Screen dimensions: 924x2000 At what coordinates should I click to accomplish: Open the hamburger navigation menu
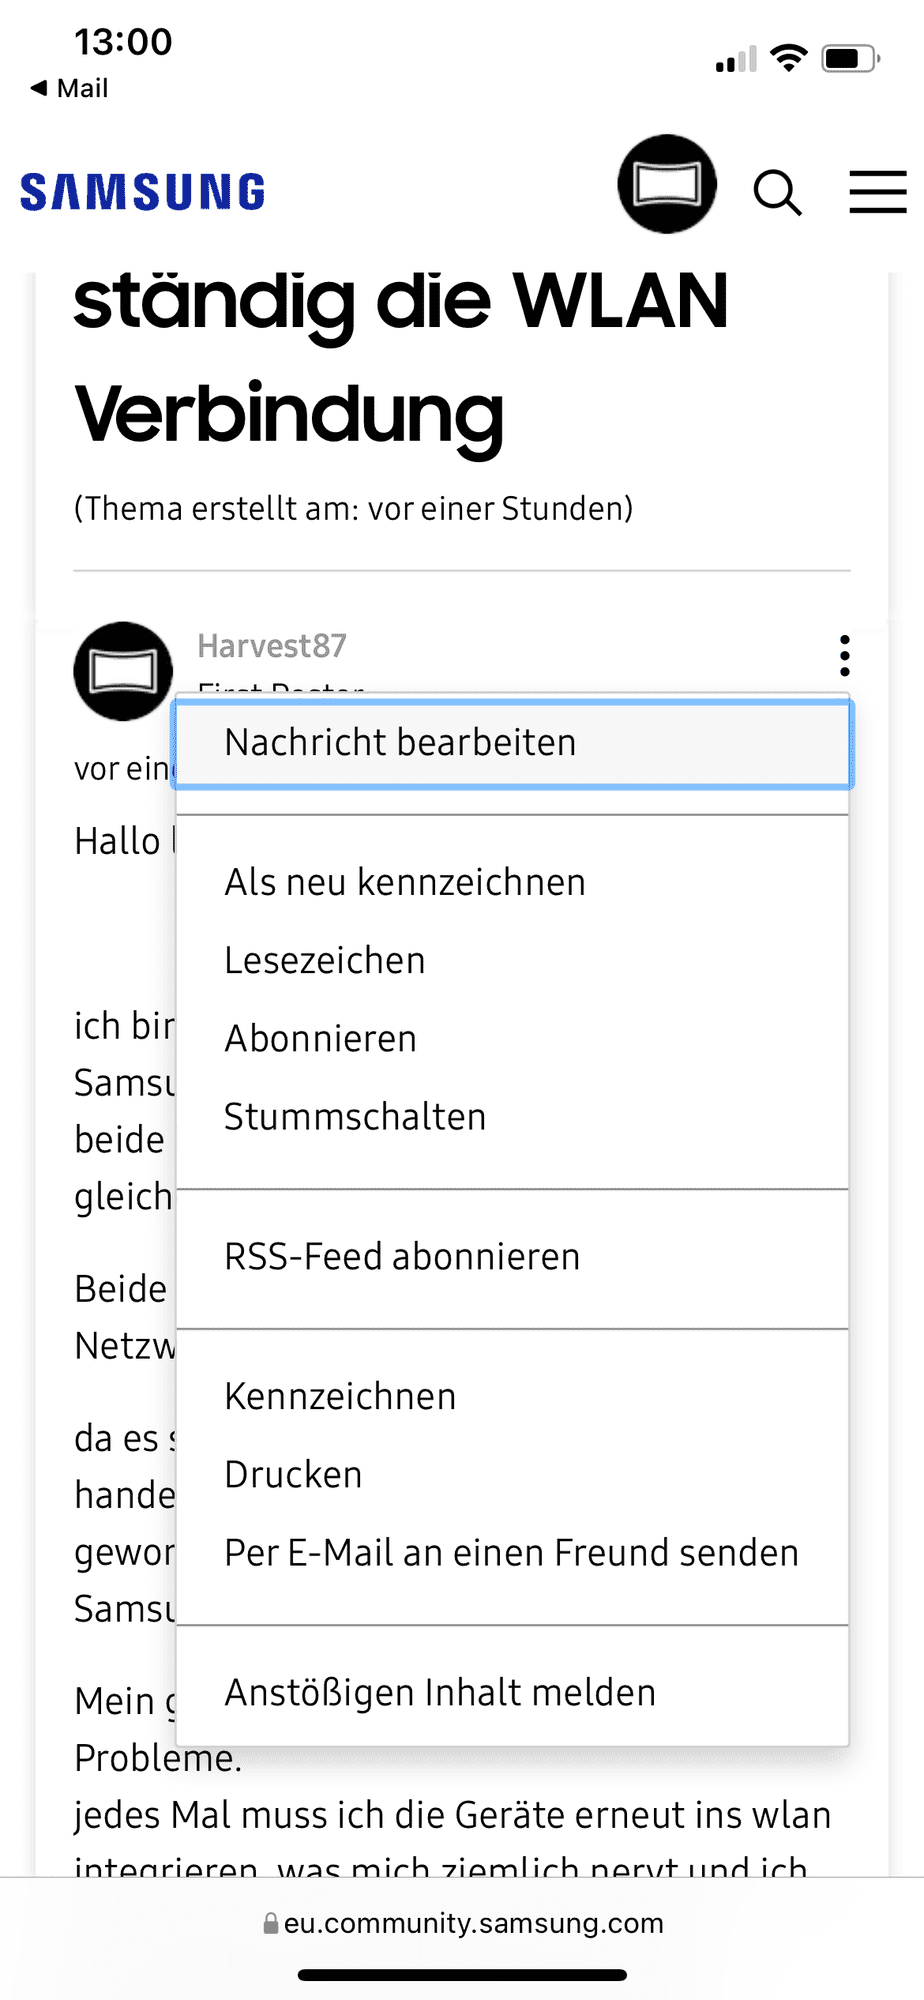[x=877, y=192]
